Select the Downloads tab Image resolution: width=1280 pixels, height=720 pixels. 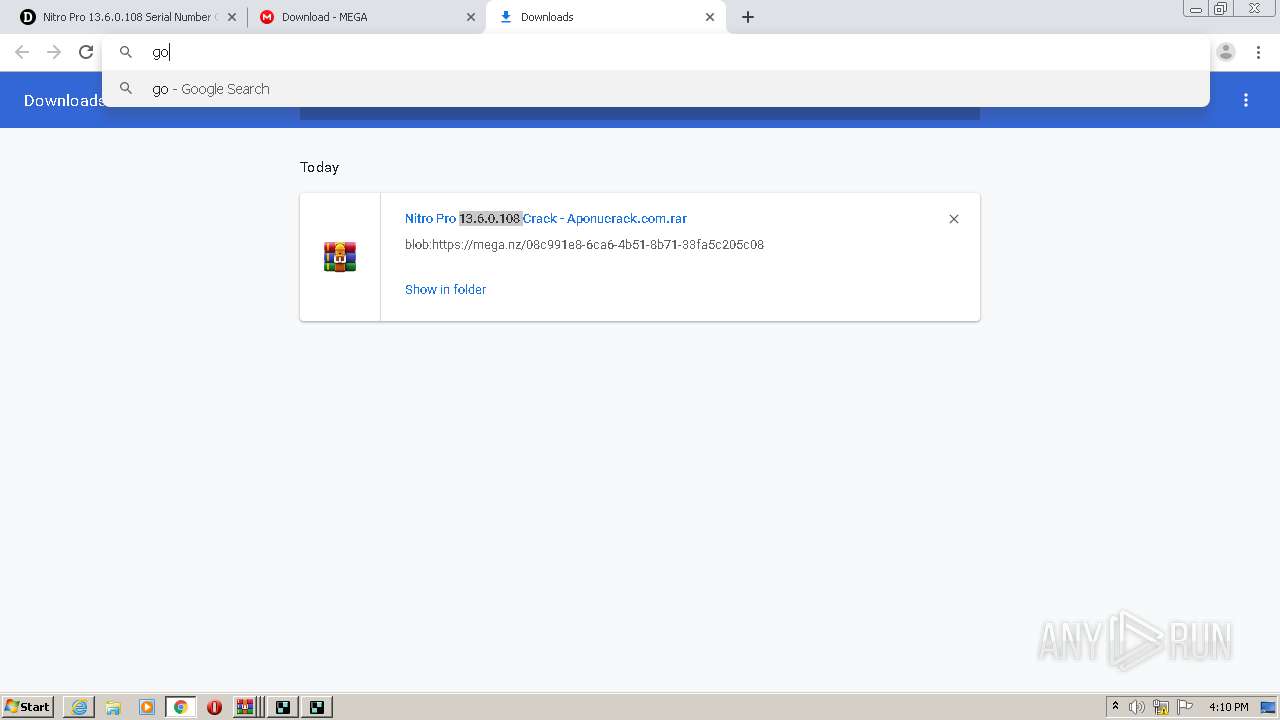605,17
